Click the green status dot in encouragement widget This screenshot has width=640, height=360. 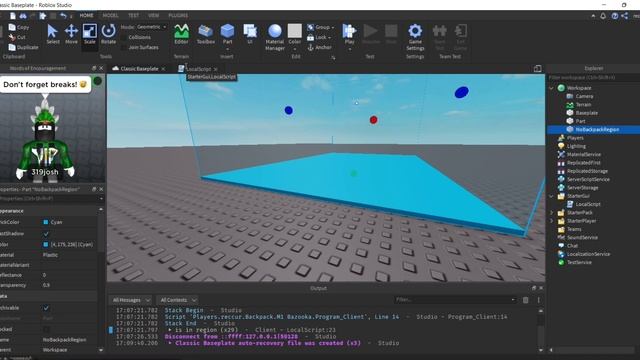tap(97, 81)
